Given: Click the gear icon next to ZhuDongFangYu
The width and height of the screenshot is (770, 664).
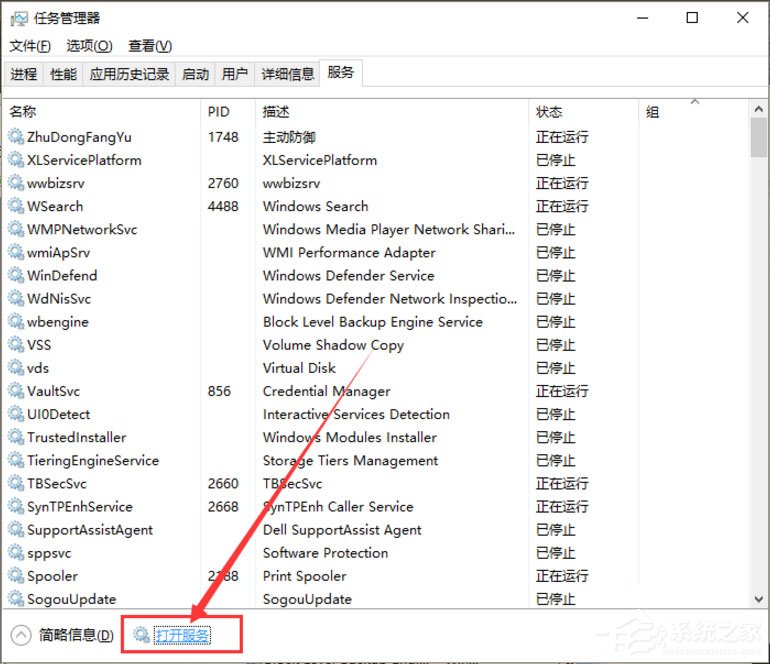Looking at the screenshot, I should pyautogui.click(x=16, y=137).
